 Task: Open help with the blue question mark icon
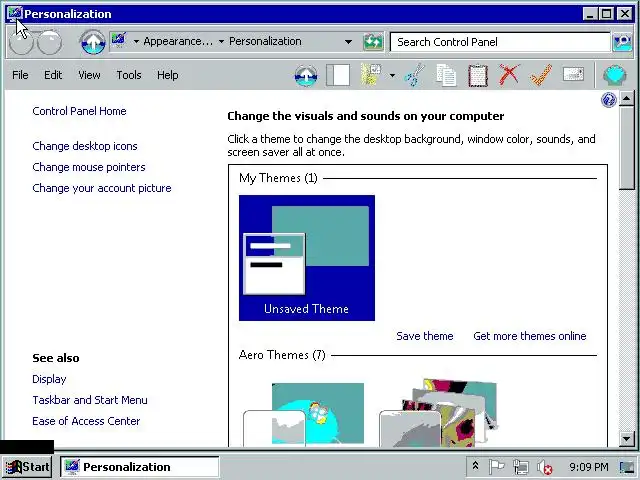click(x=609, y=100)
